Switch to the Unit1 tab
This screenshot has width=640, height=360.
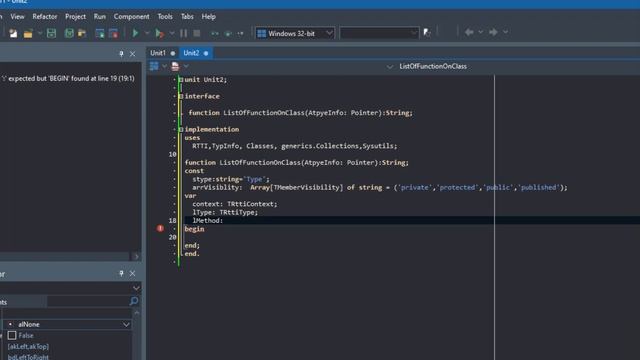tap(162, 53)
